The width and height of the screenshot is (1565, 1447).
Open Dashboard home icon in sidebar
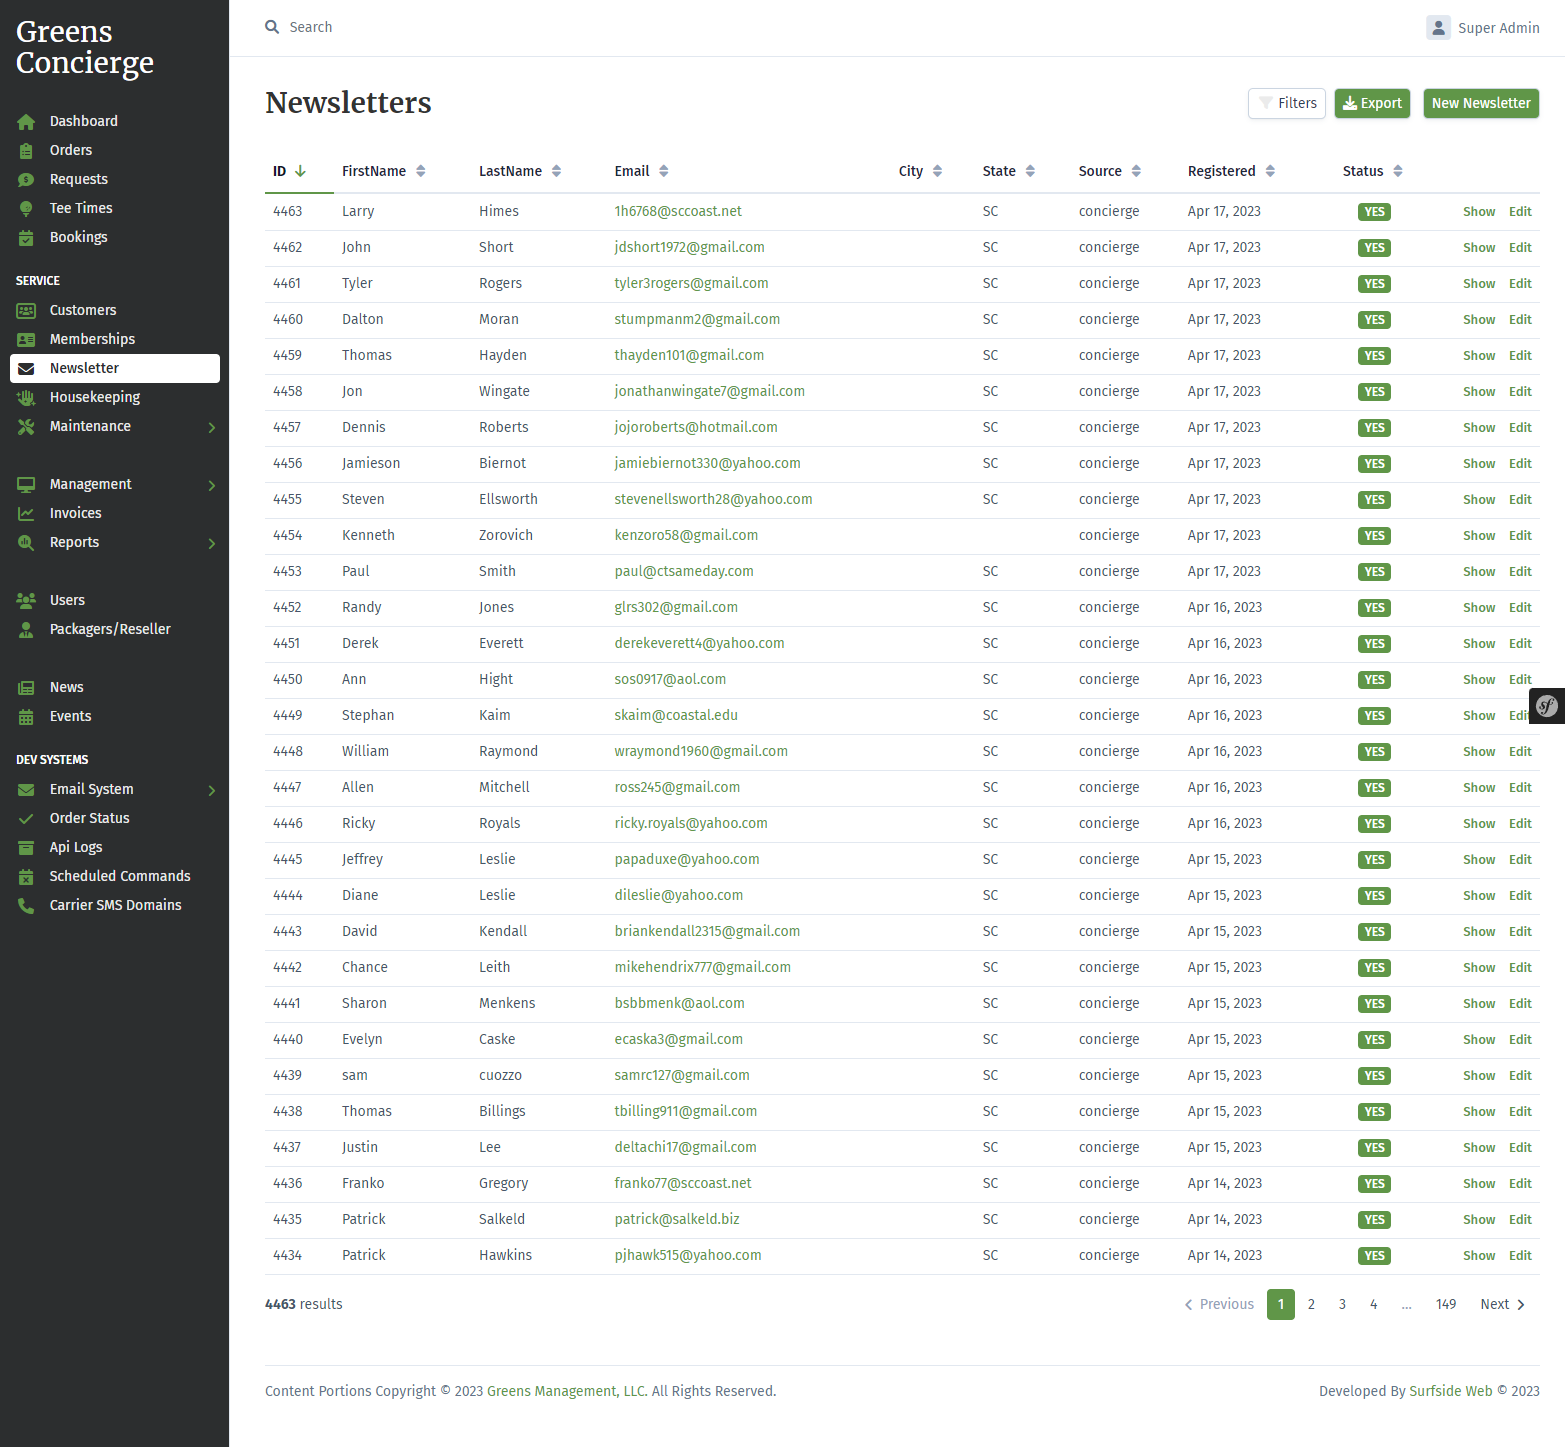point(26,122)
